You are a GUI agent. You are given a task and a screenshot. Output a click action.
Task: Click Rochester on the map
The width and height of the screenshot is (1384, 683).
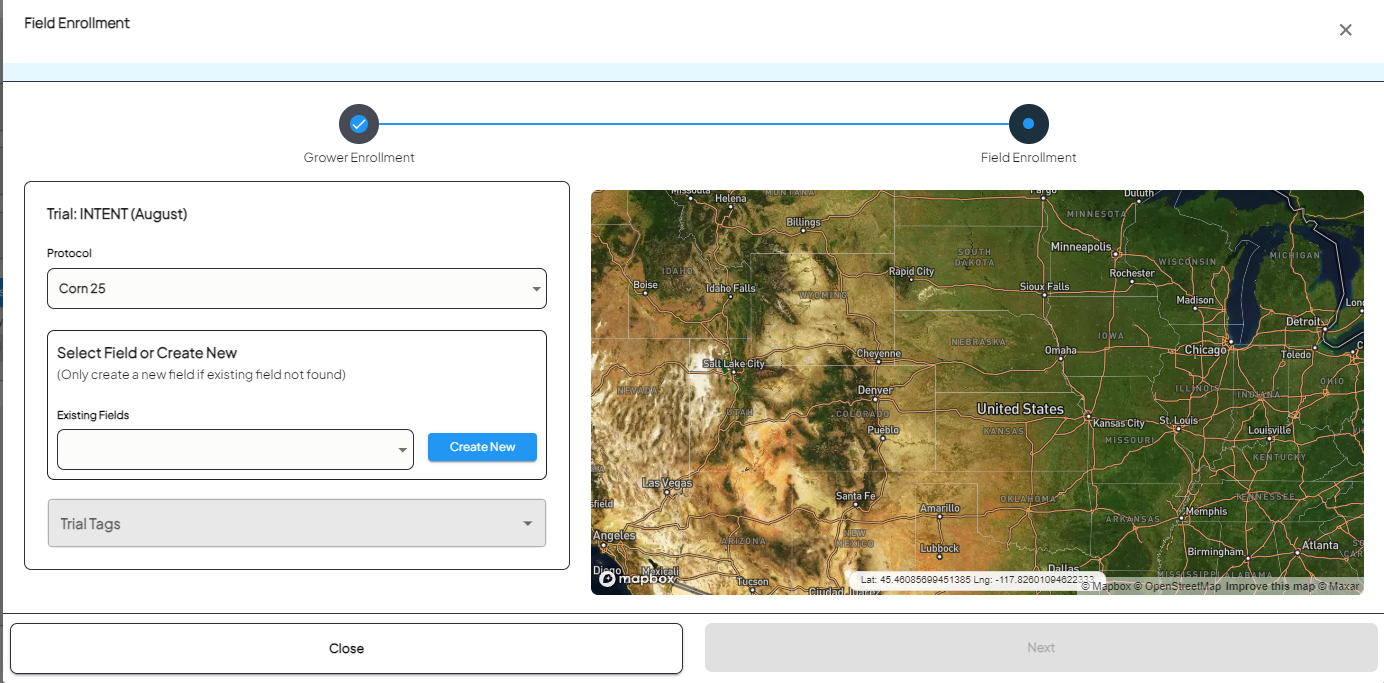(1132, 273)
